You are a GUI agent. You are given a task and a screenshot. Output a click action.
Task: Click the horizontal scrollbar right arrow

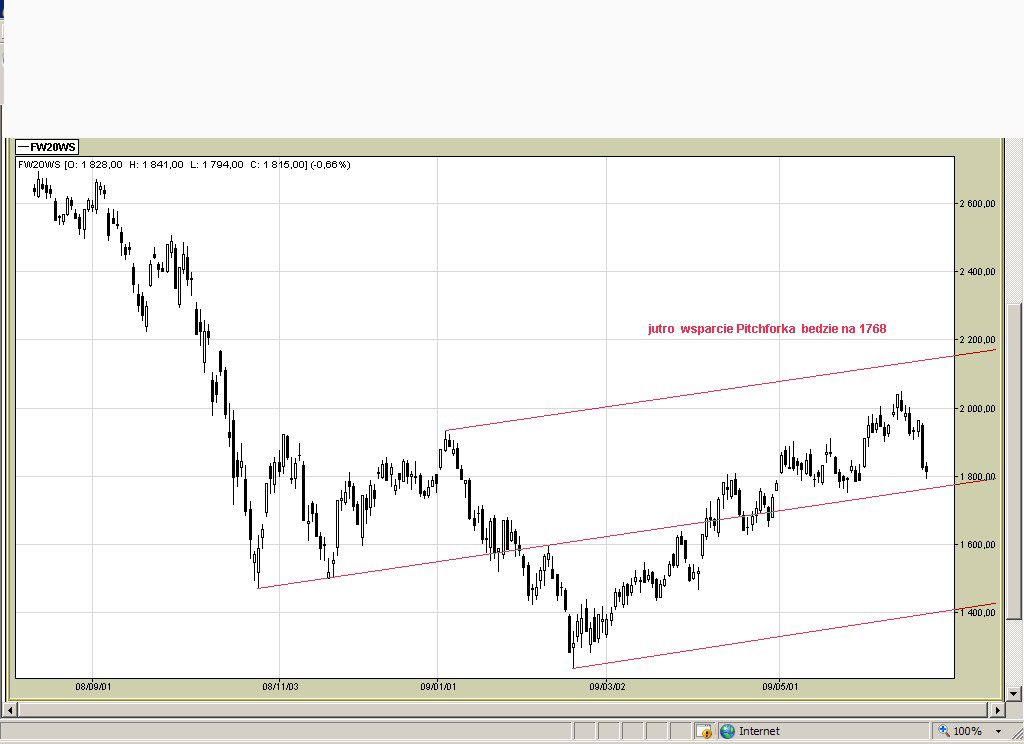[997, 709]
